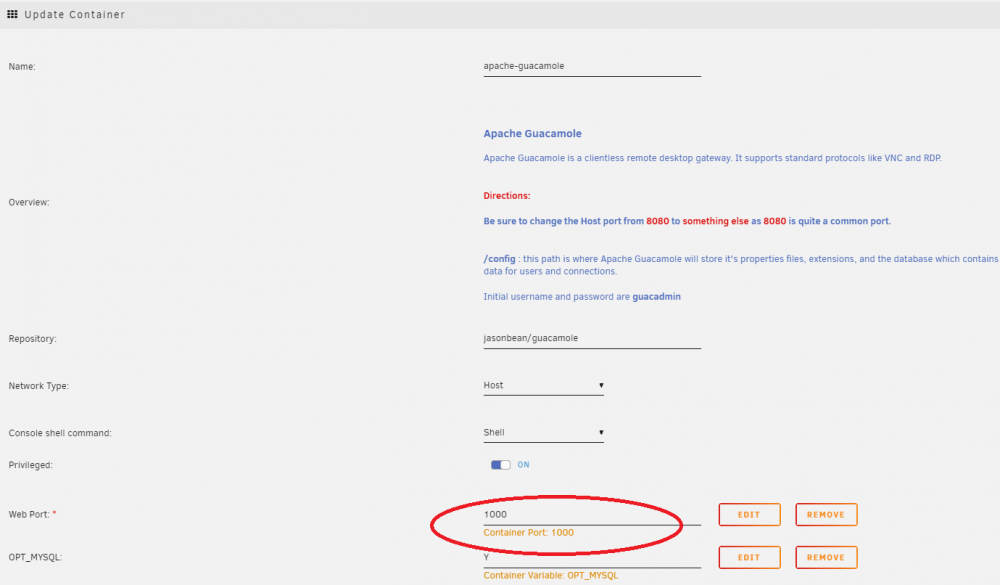Click the 'Console shell command:' label

(60, 433)
